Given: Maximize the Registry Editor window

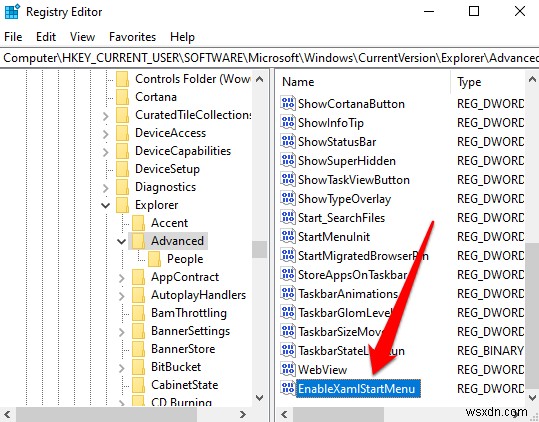Looking at the screenshot, I should pyautogui.click(x=474, y=11).
